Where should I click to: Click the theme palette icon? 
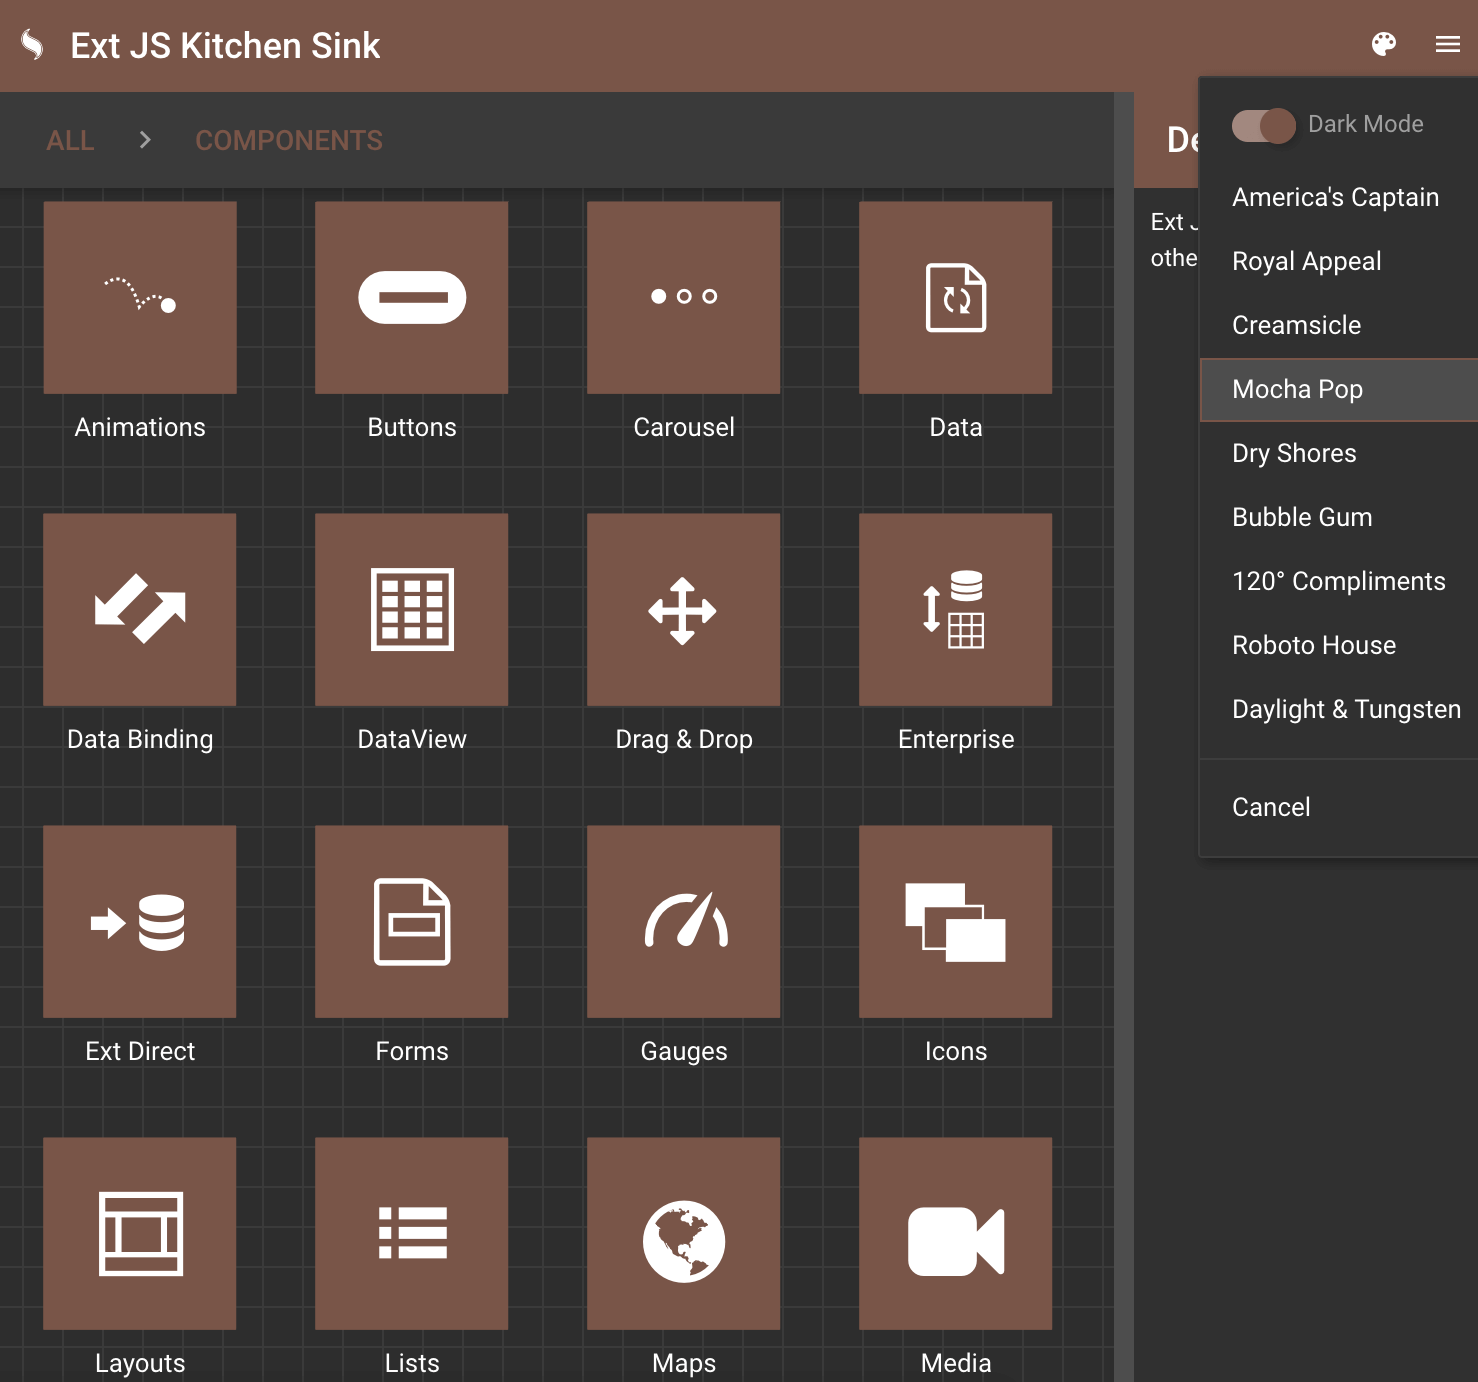click(1384, 44)
